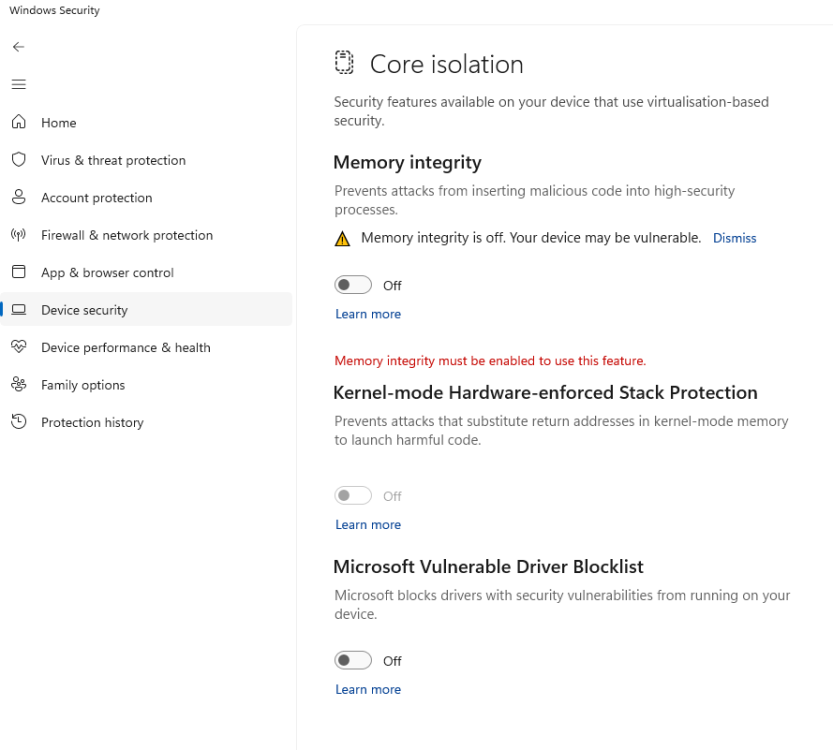
Task: Dismiss the Memory integrity warning
Action: pyautogui.click(x=734, y=238)
